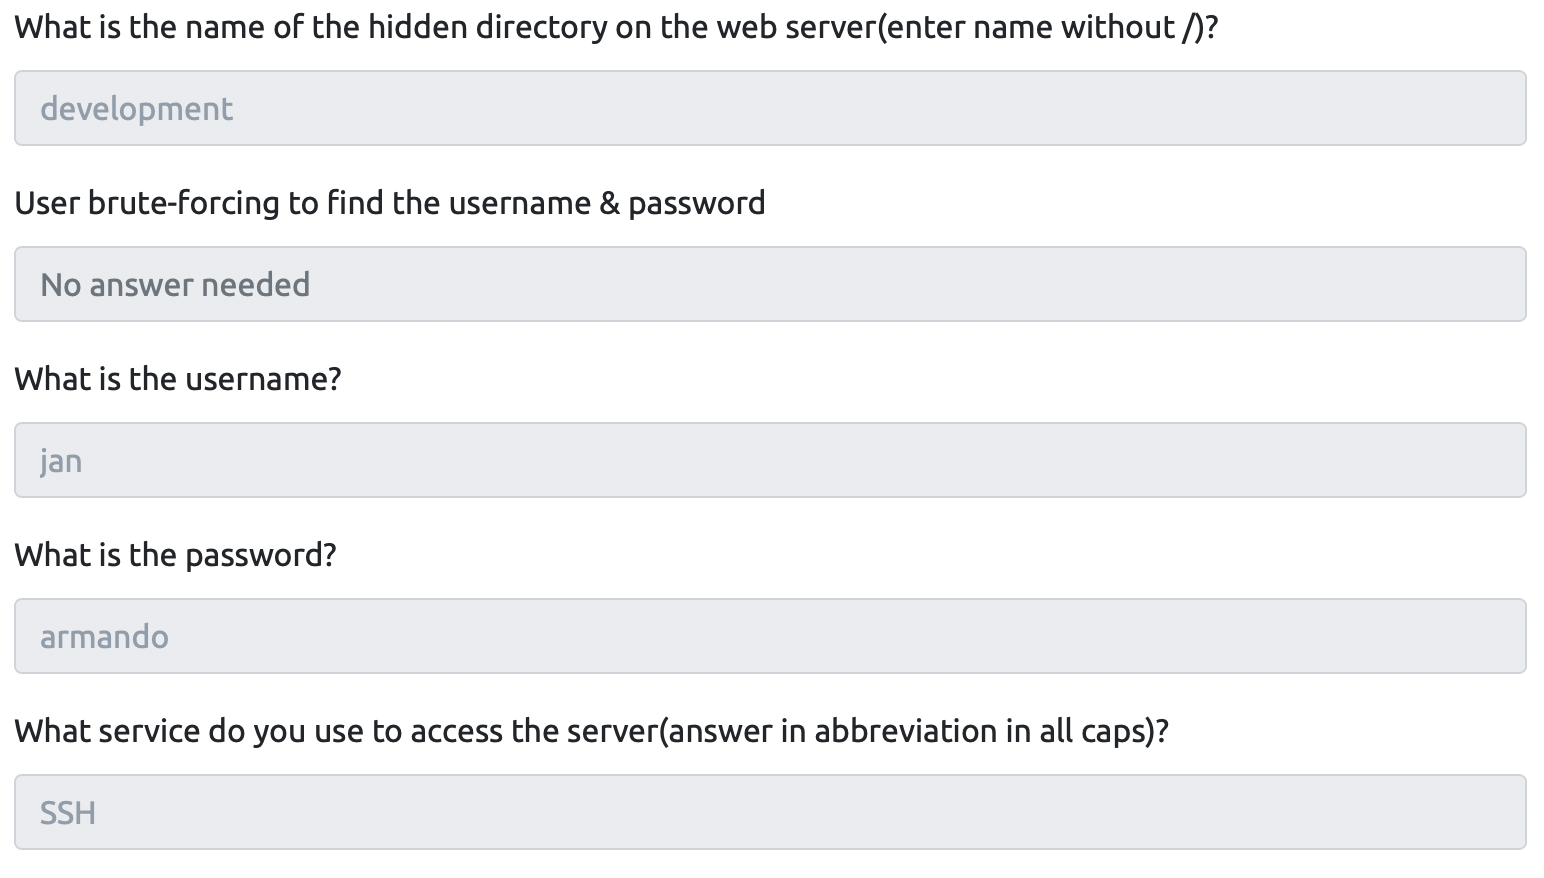Click the word 'armando' in the password box
1544x878 pixels.
[x=104, y=636]
